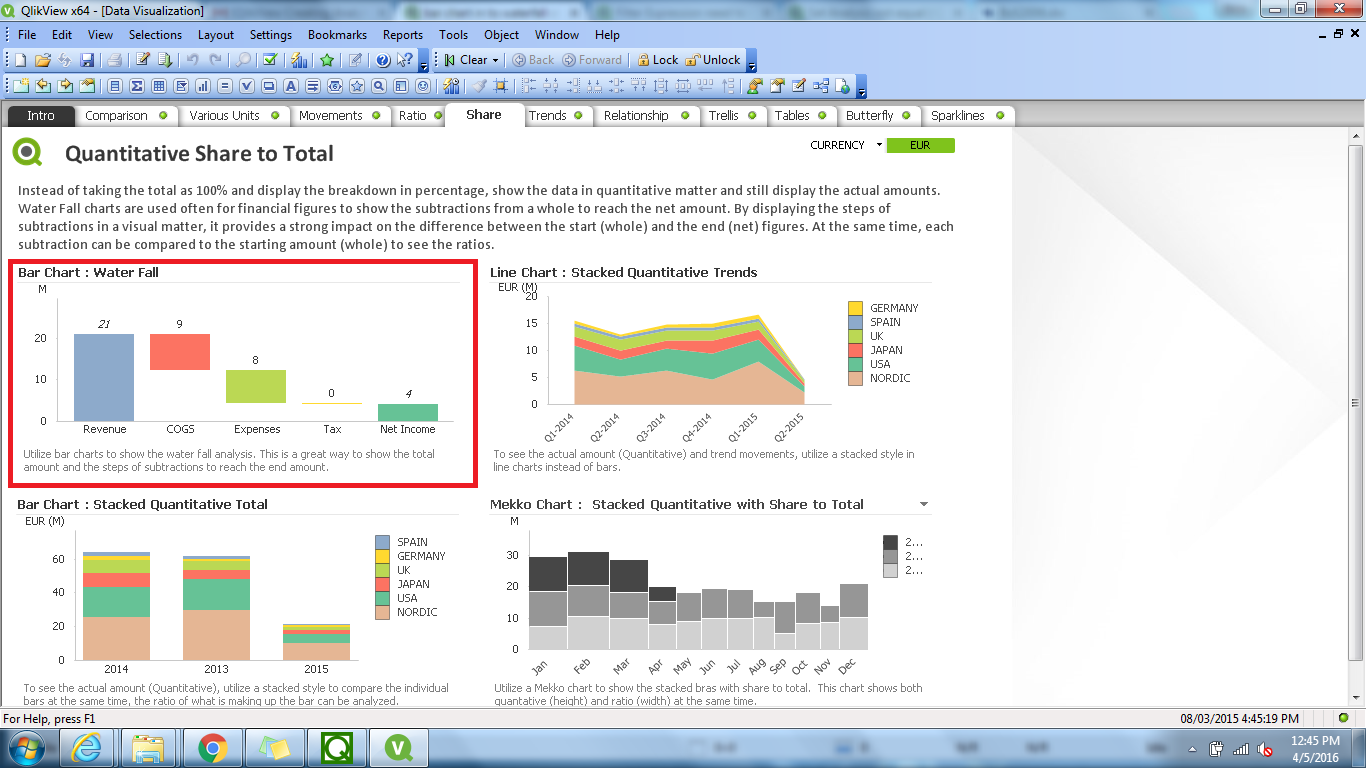1366x768 pixels.
Task: Open the Selections menu
Action: (155, 34)
